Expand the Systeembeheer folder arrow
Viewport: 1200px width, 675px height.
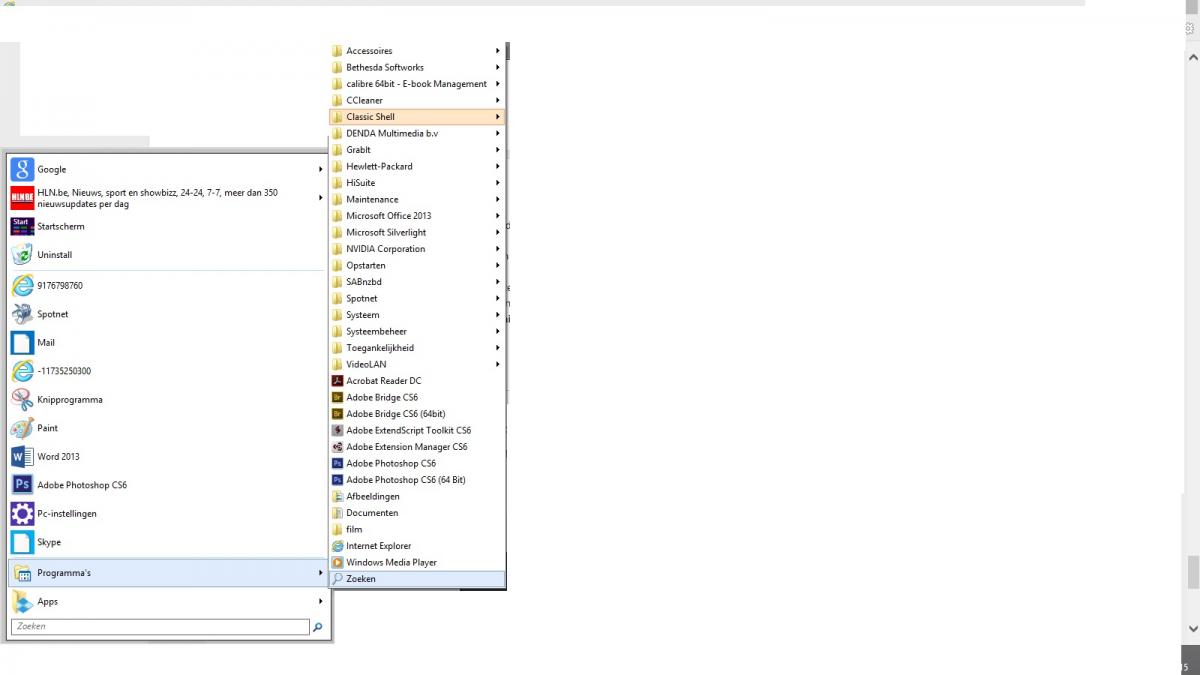pyautogui.click(x=497, y=331)
